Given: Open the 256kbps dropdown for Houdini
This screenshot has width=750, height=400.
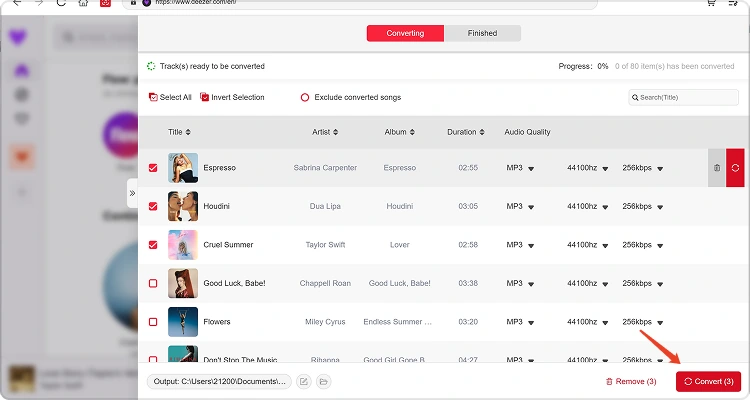Looking at the screenshot, I should click(642, 206).
